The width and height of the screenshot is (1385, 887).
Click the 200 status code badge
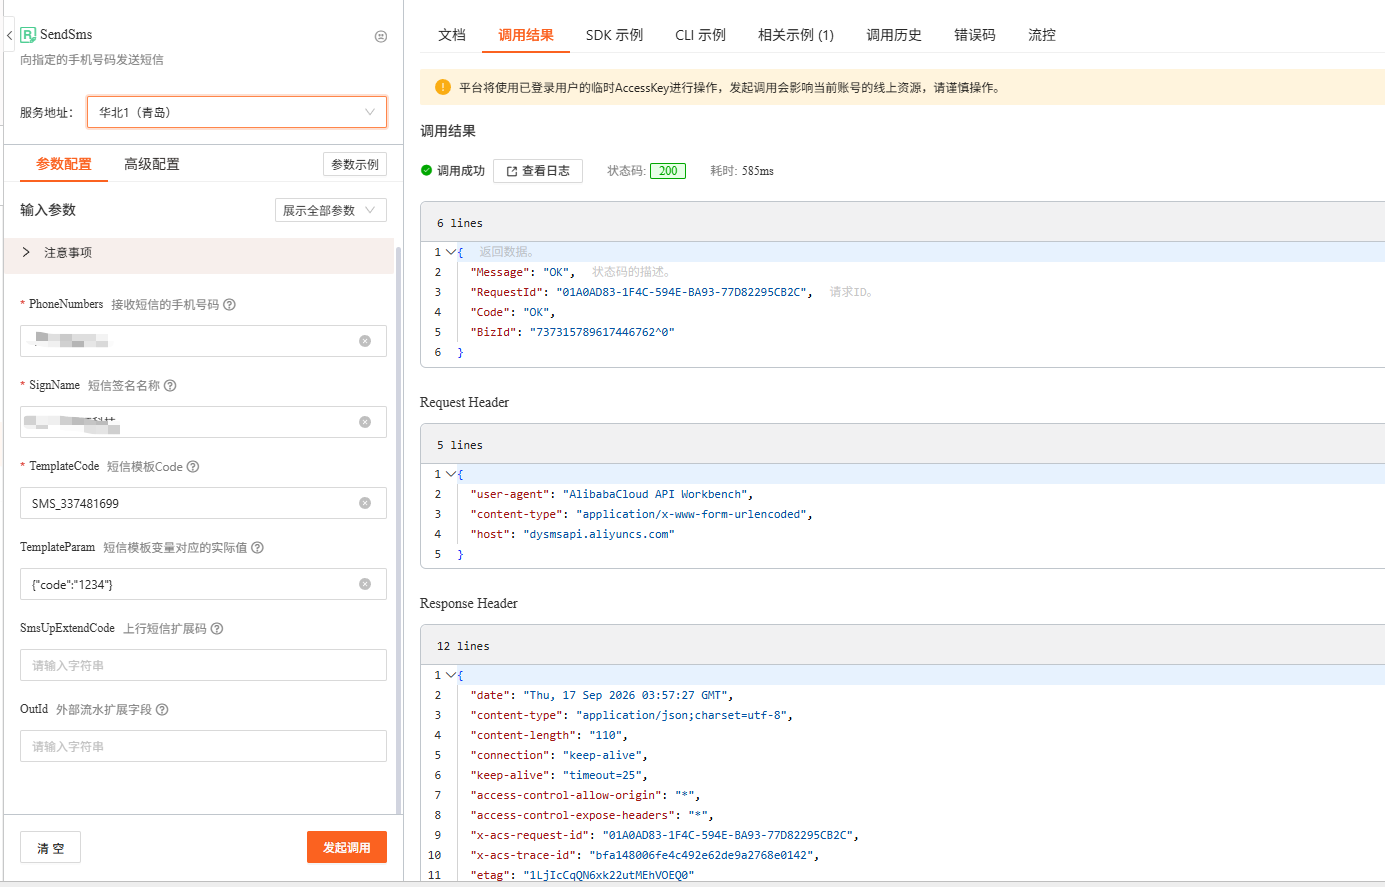(x=668, y=171)
